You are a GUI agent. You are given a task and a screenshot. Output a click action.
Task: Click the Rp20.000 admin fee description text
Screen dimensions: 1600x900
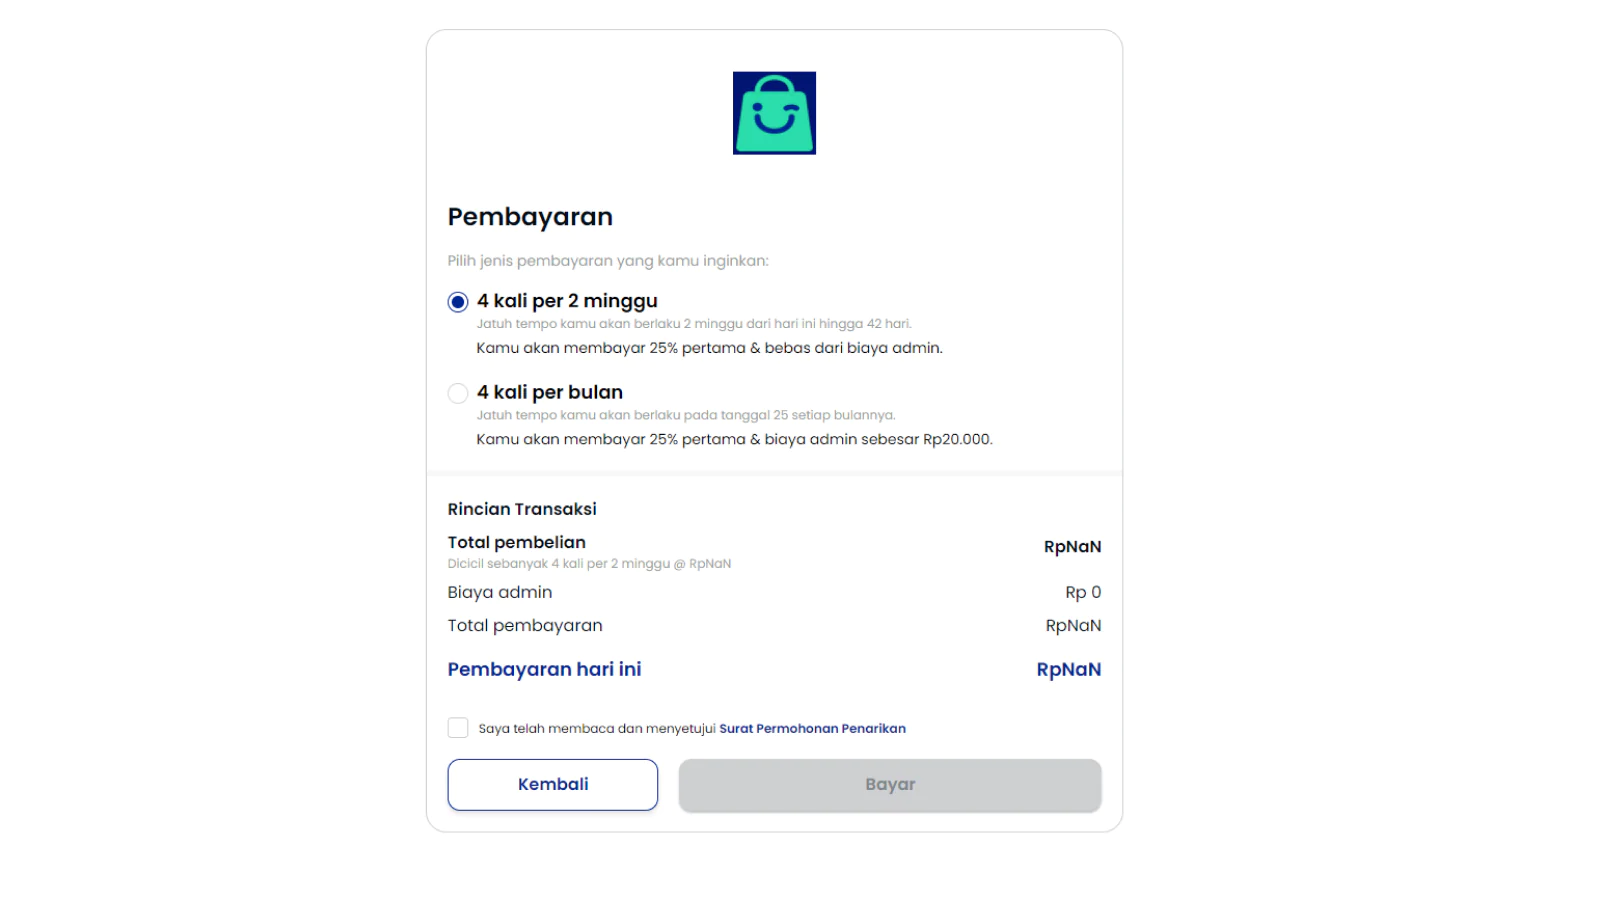click(x=734, y=439)
